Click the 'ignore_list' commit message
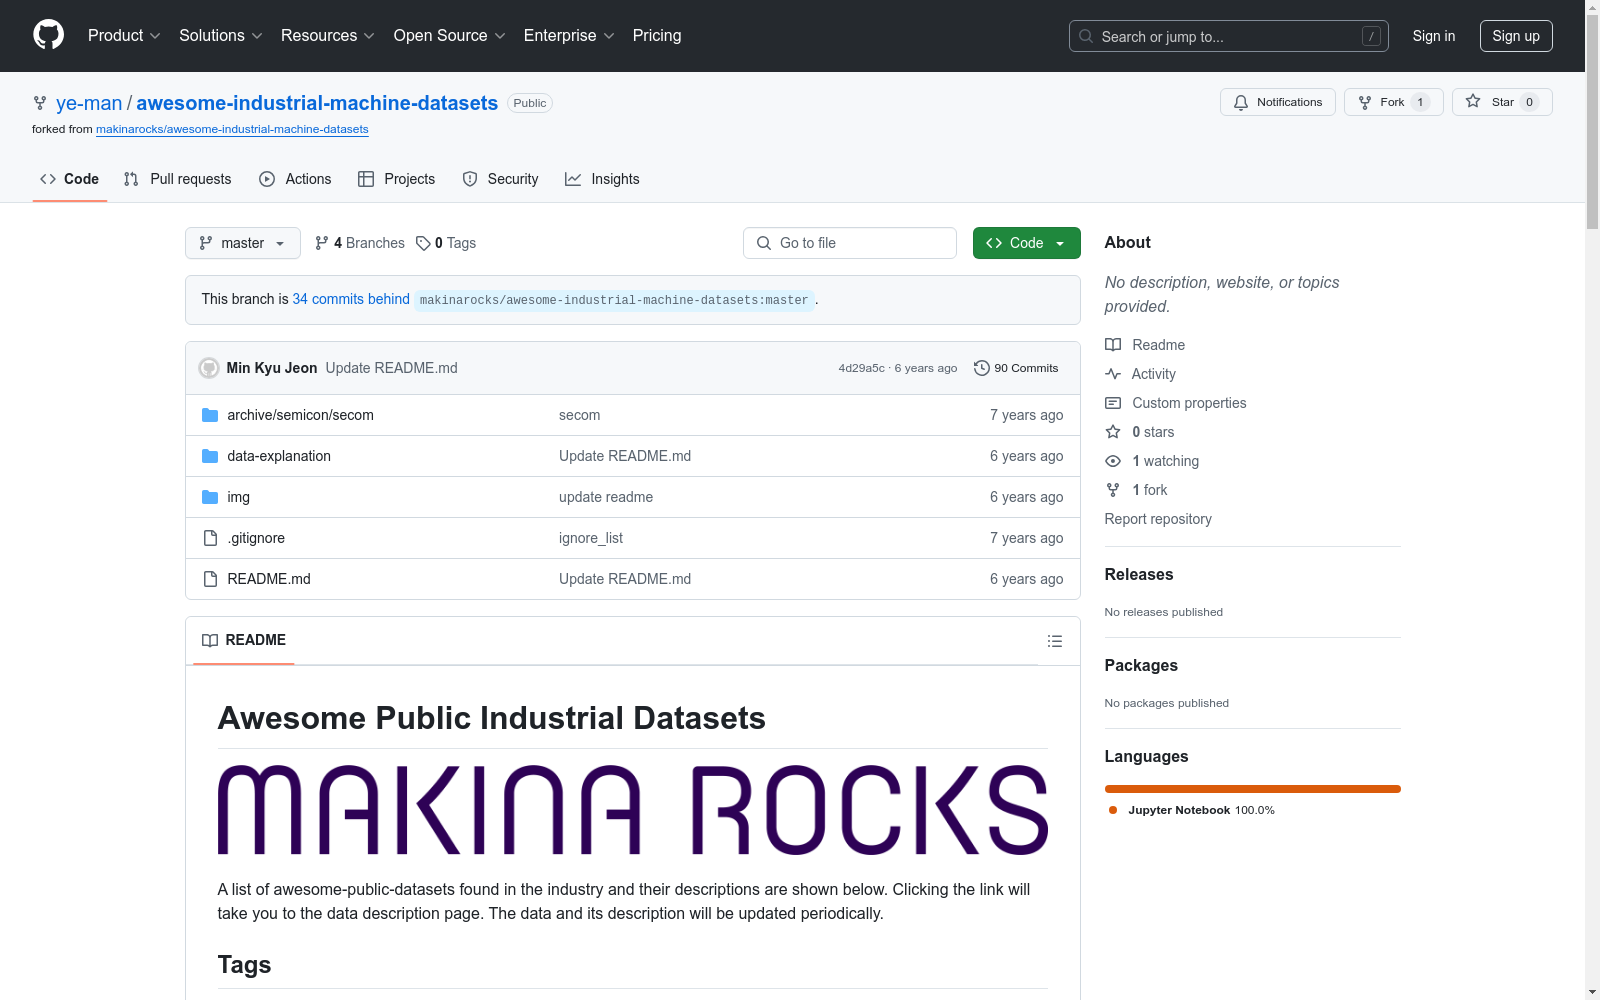The width and height of the screenshot is (1600, 1000). point(591,538)
